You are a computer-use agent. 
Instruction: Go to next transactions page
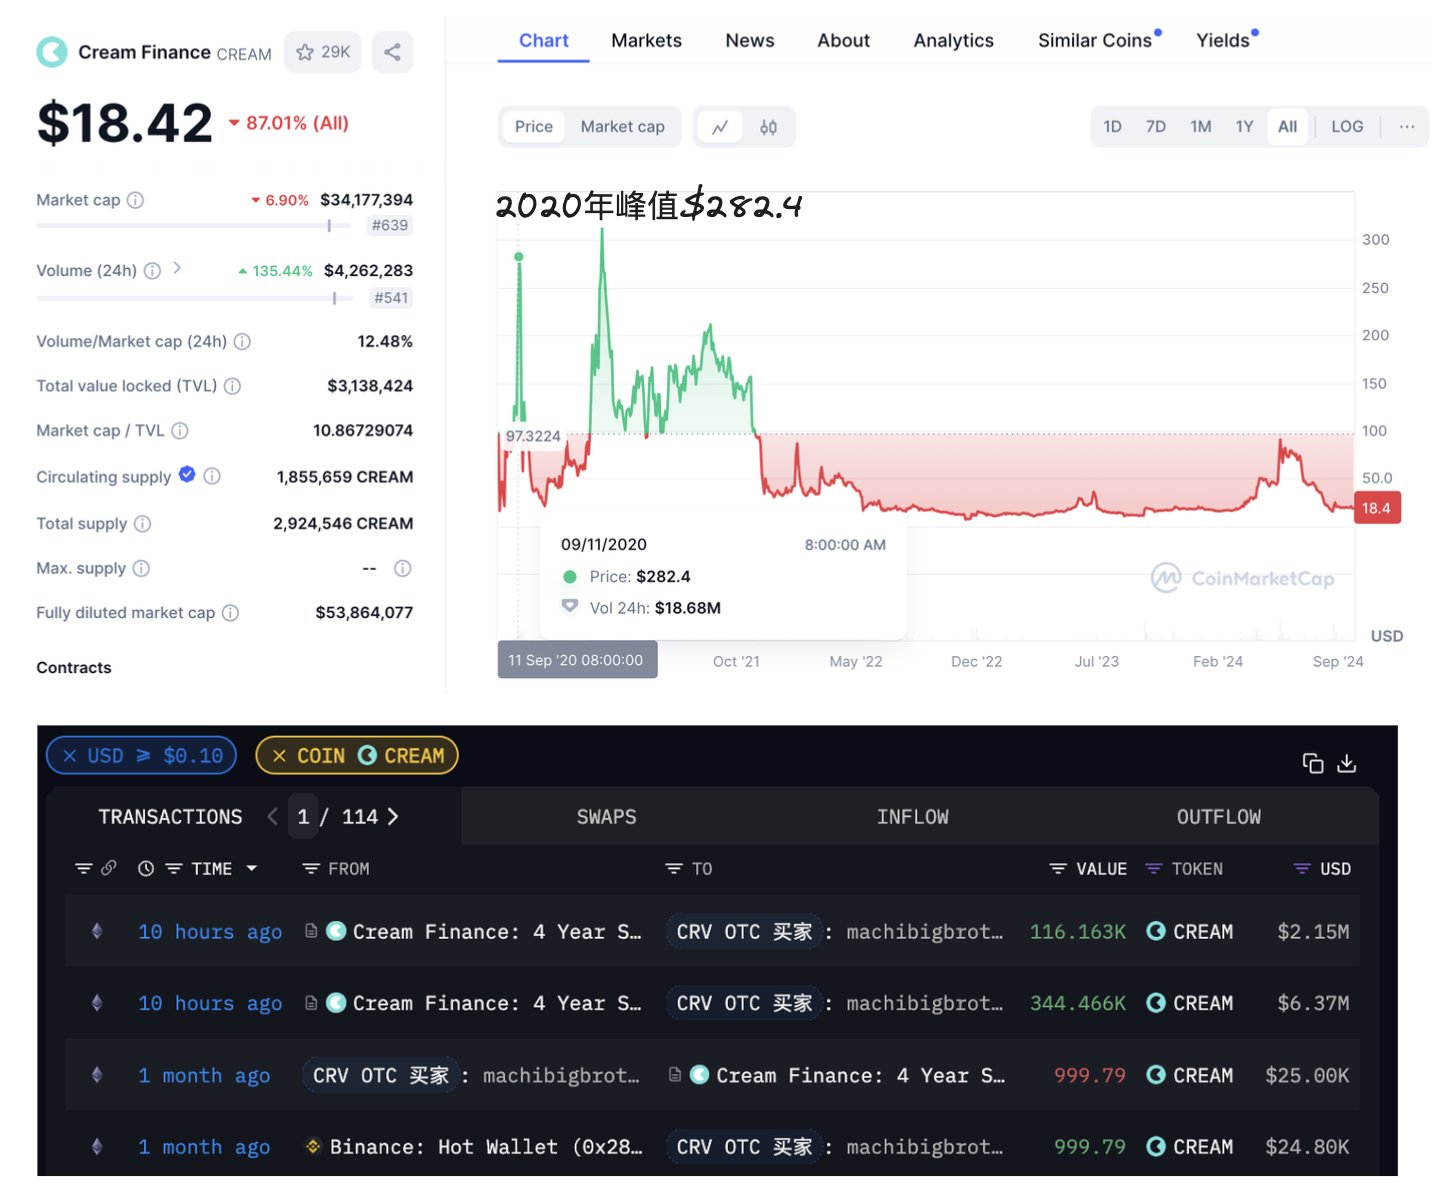click(393, 817)
